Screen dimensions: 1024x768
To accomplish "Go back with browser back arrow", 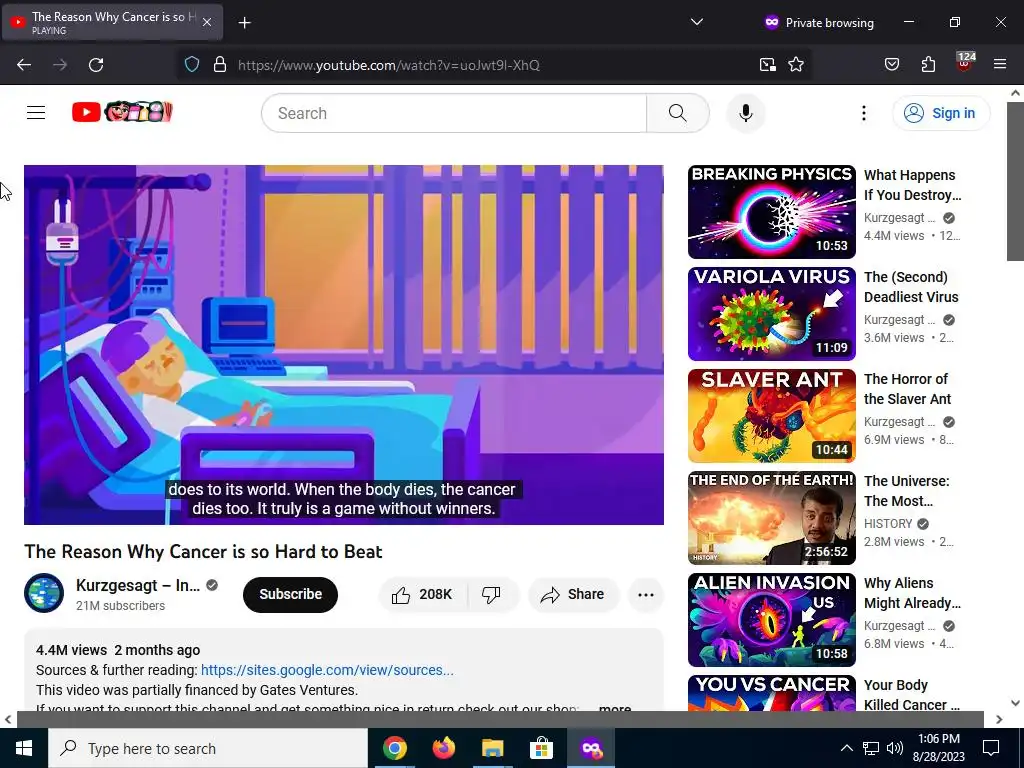I will click(24, 65).
